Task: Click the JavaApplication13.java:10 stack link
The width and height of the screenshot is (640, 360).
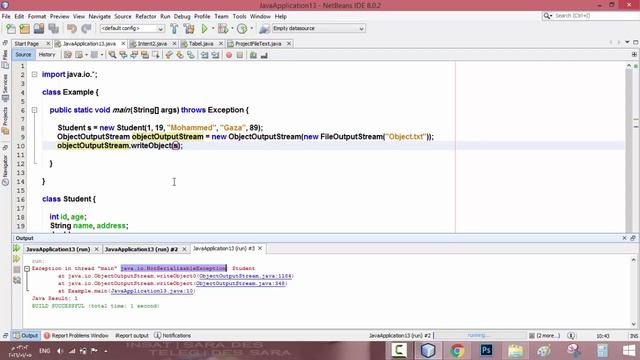Action: coord(152,291)
